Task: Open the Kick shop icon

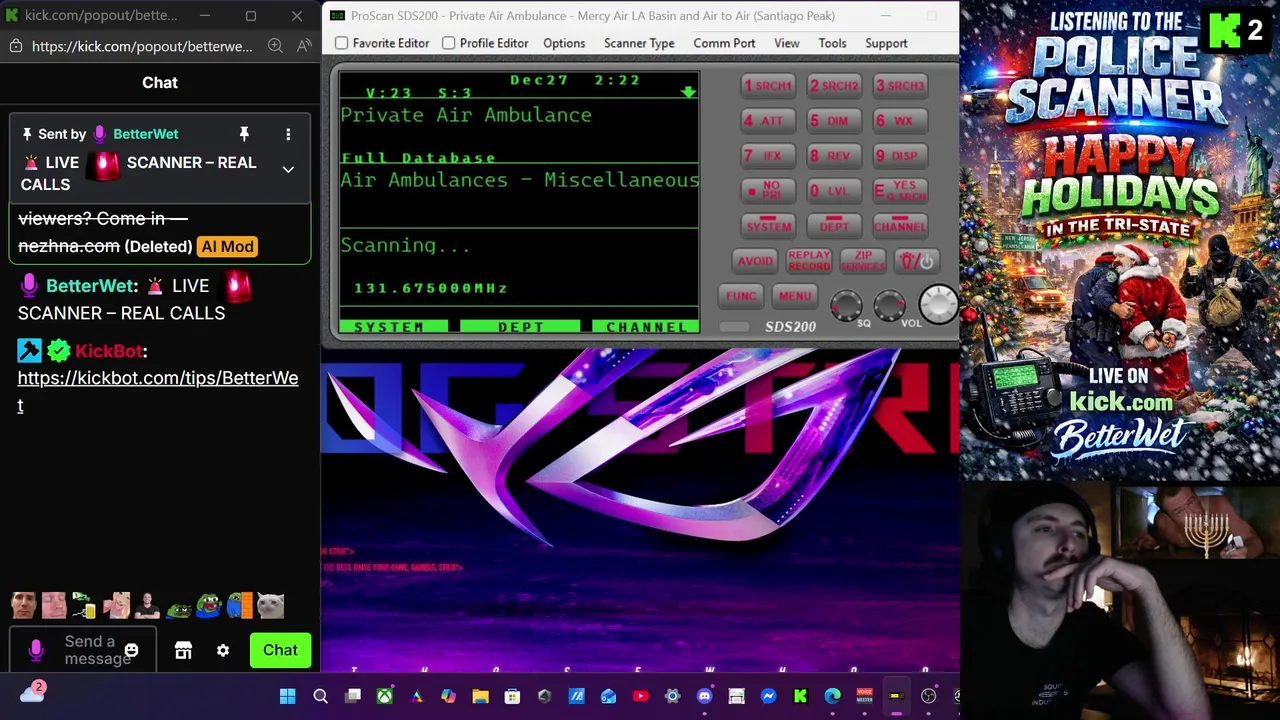Action: click(x=183, y=651)
